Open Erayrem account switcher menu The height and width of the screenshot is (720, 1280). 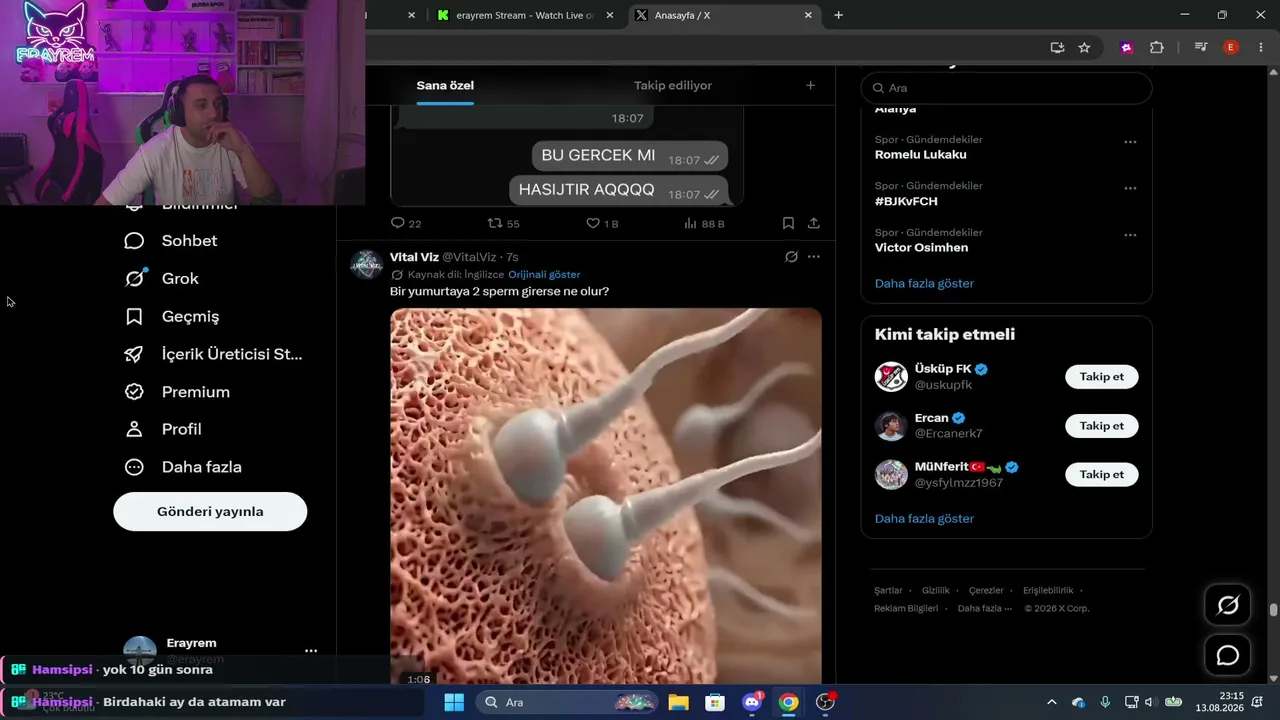point(311,650)
